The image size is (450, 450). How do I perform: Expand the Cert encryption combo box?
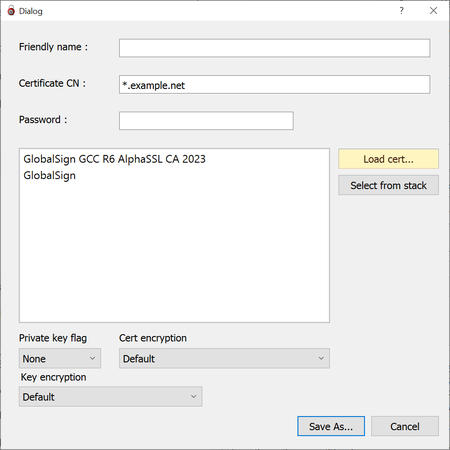(224, 358)
